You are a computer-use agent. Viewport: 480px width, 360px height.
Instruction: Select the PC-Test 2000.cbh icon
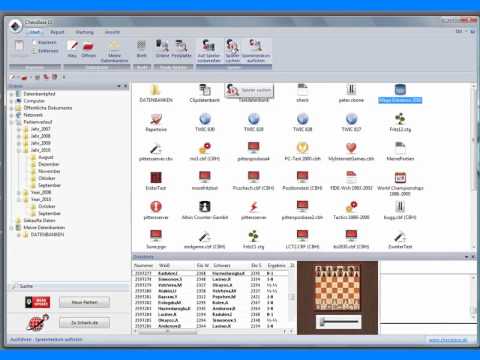click(x=302, y=152)
